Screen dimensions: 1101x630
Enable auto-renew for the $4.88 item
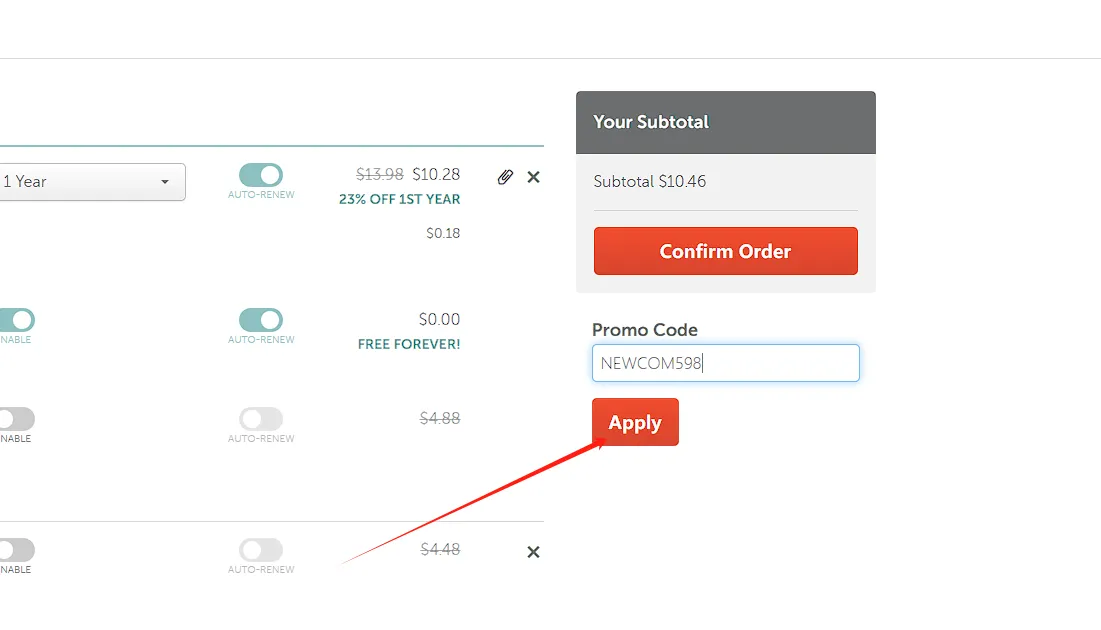pyautogui.click(x=261, y=419)
